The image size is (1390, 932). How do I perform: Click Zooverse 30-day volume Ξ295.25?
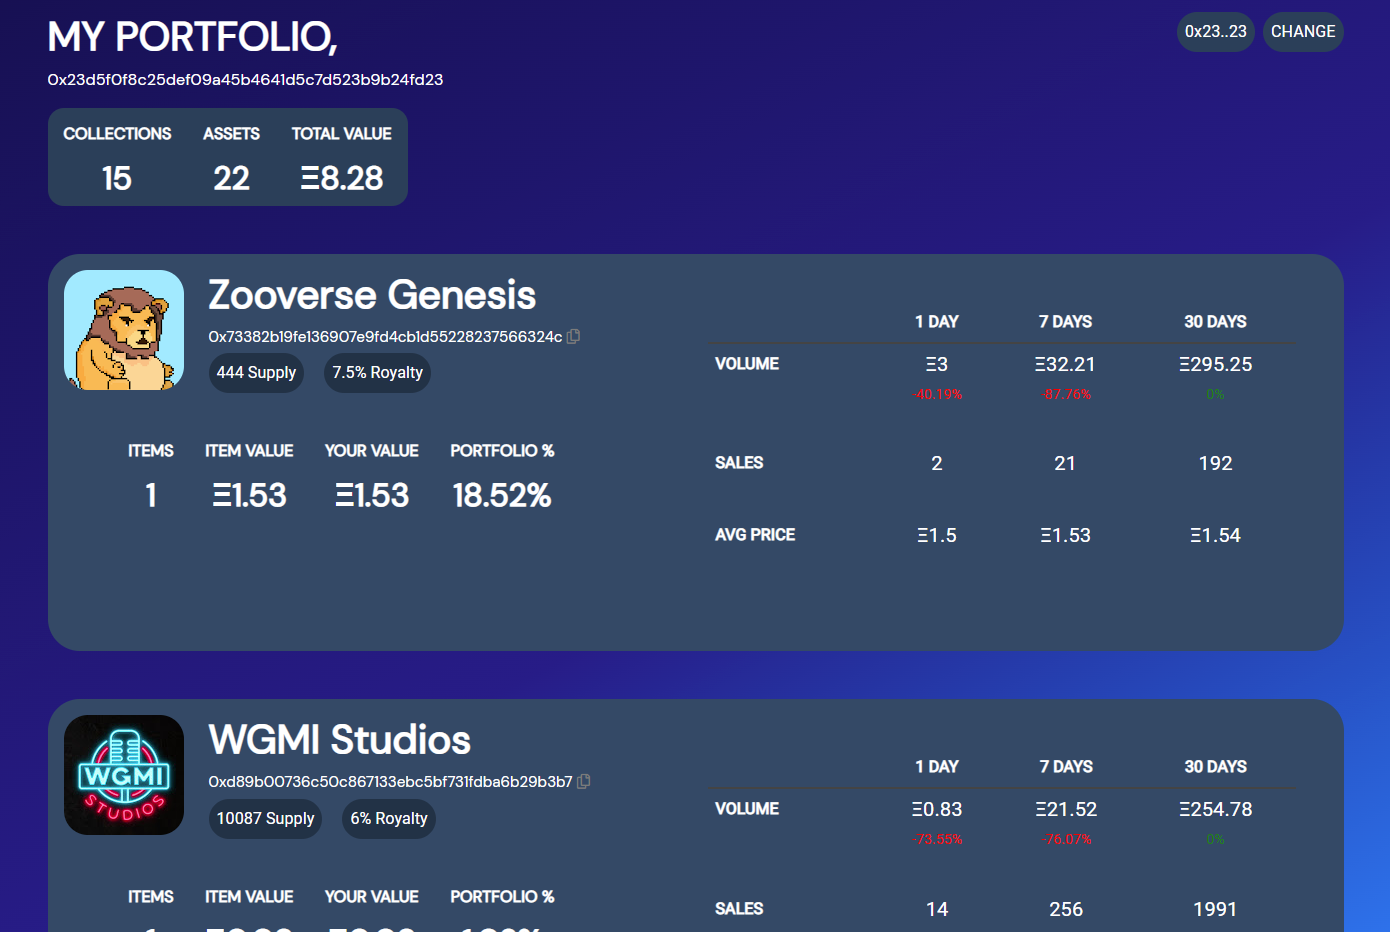(1215, 365)
